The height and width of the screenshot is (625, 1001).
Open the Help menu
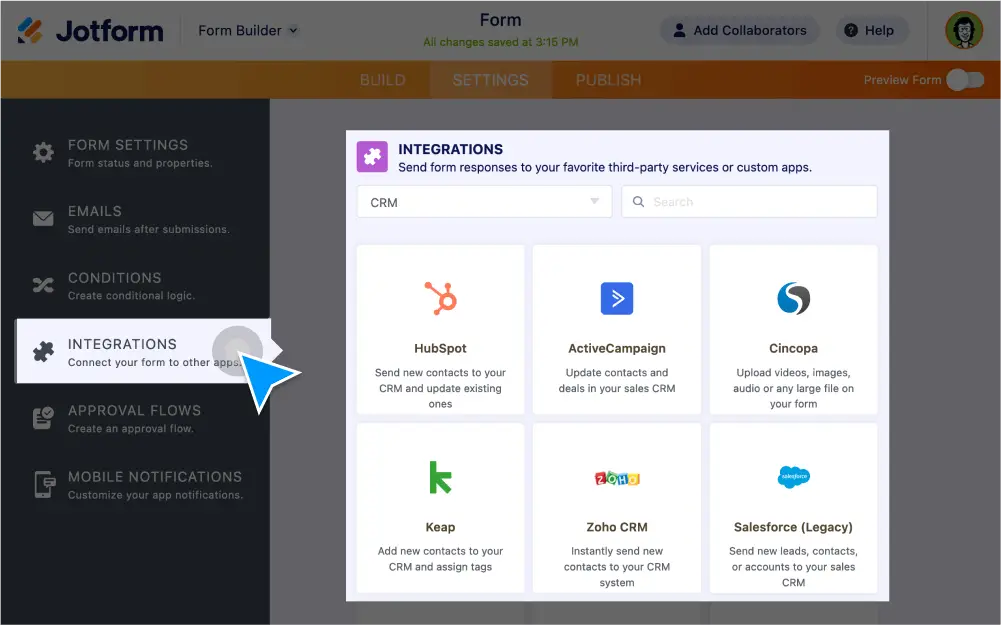(x=870, y=30)
